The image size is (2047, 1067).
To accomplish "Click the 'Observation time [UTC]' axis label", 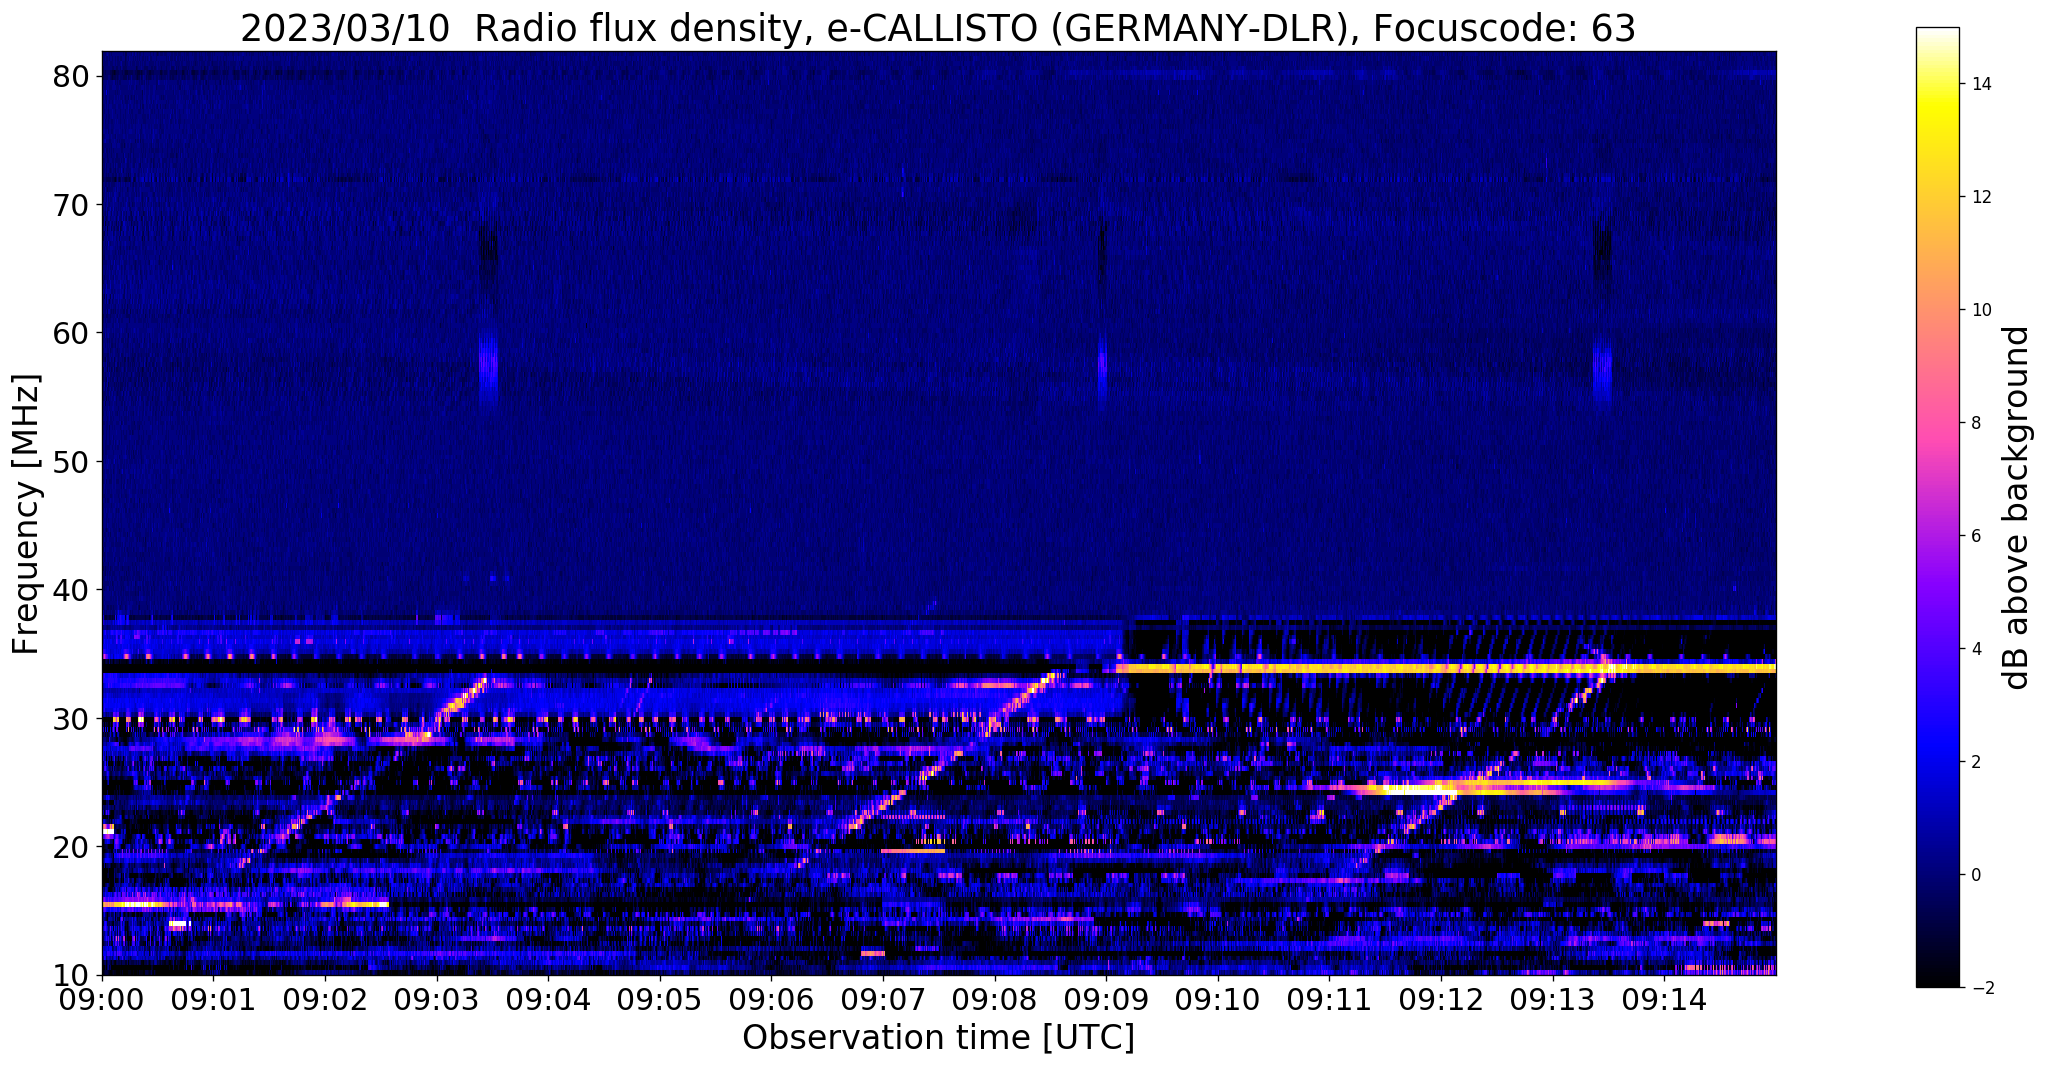I will (x=938, y=1037).
